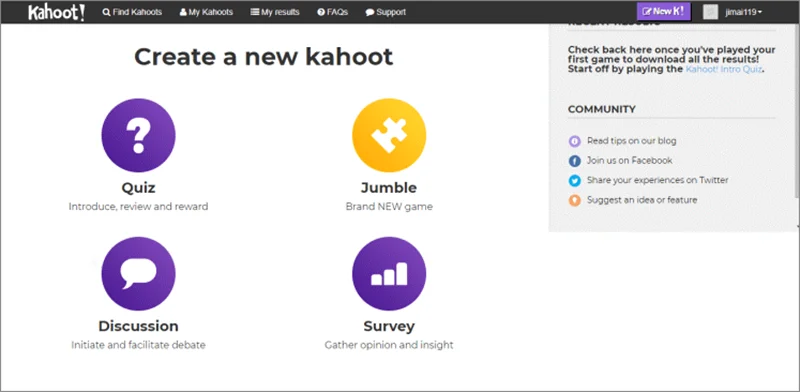Click the Jumble heading text
The height and width of the screenshot is (392, 800).
(389, 188)
